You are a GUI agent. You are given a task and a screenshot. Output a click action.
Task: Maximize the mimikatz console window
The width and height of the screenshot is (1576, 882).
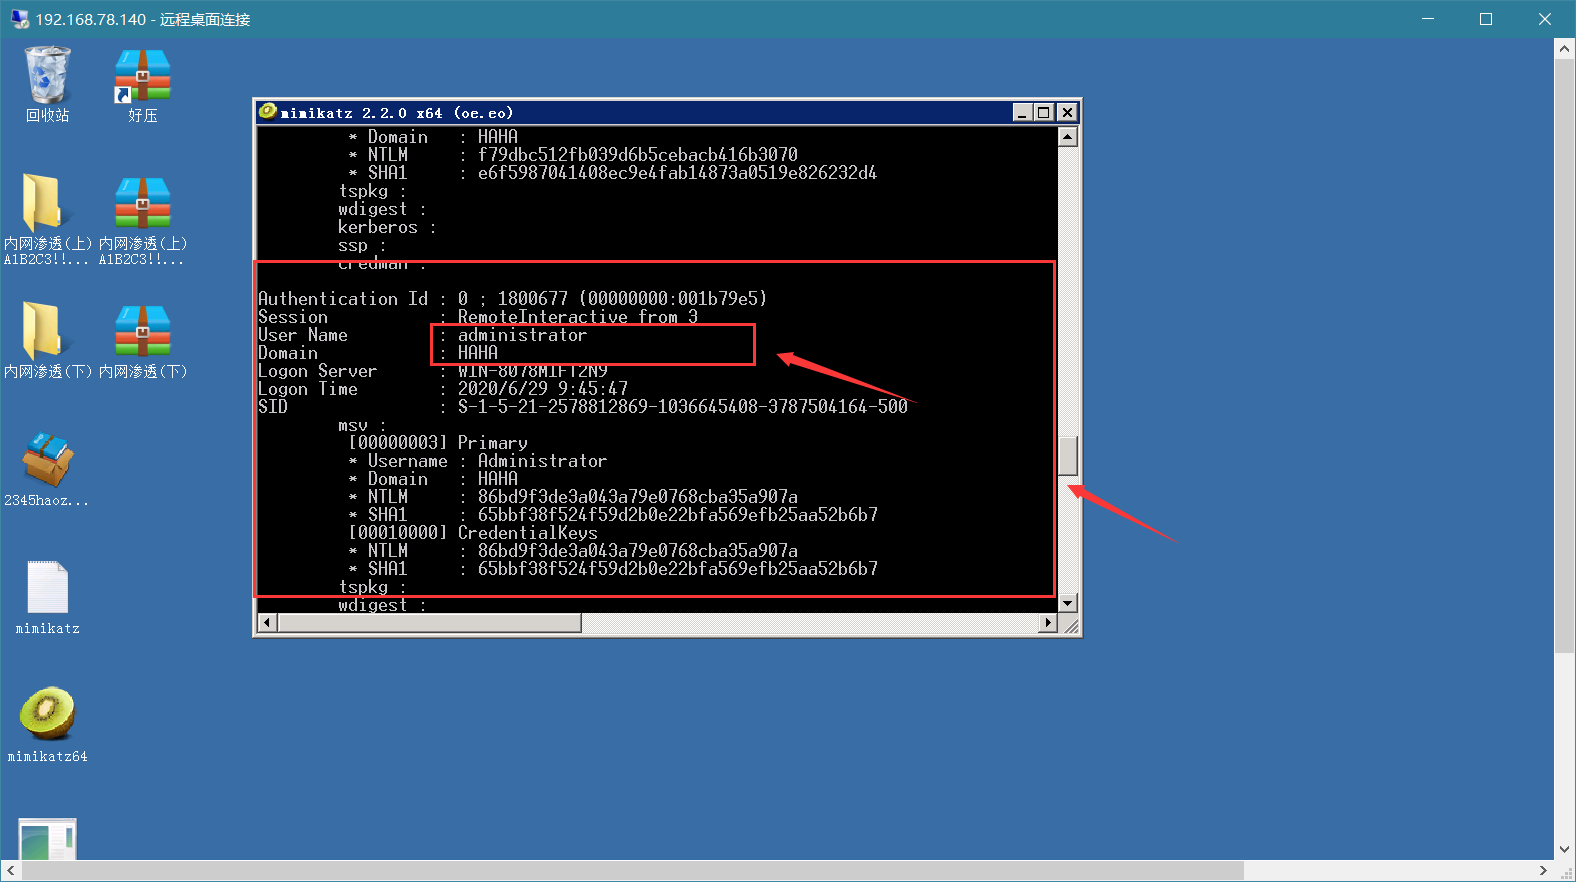1044,112
